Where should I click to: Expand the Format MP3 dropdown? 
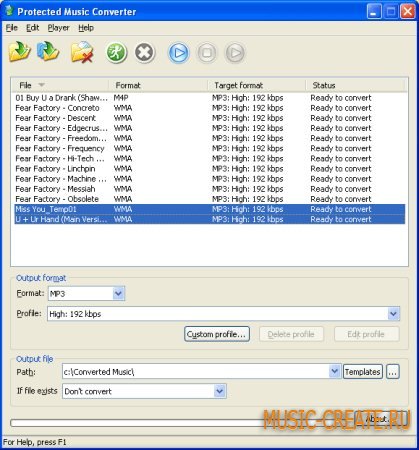tap(119, 294)
